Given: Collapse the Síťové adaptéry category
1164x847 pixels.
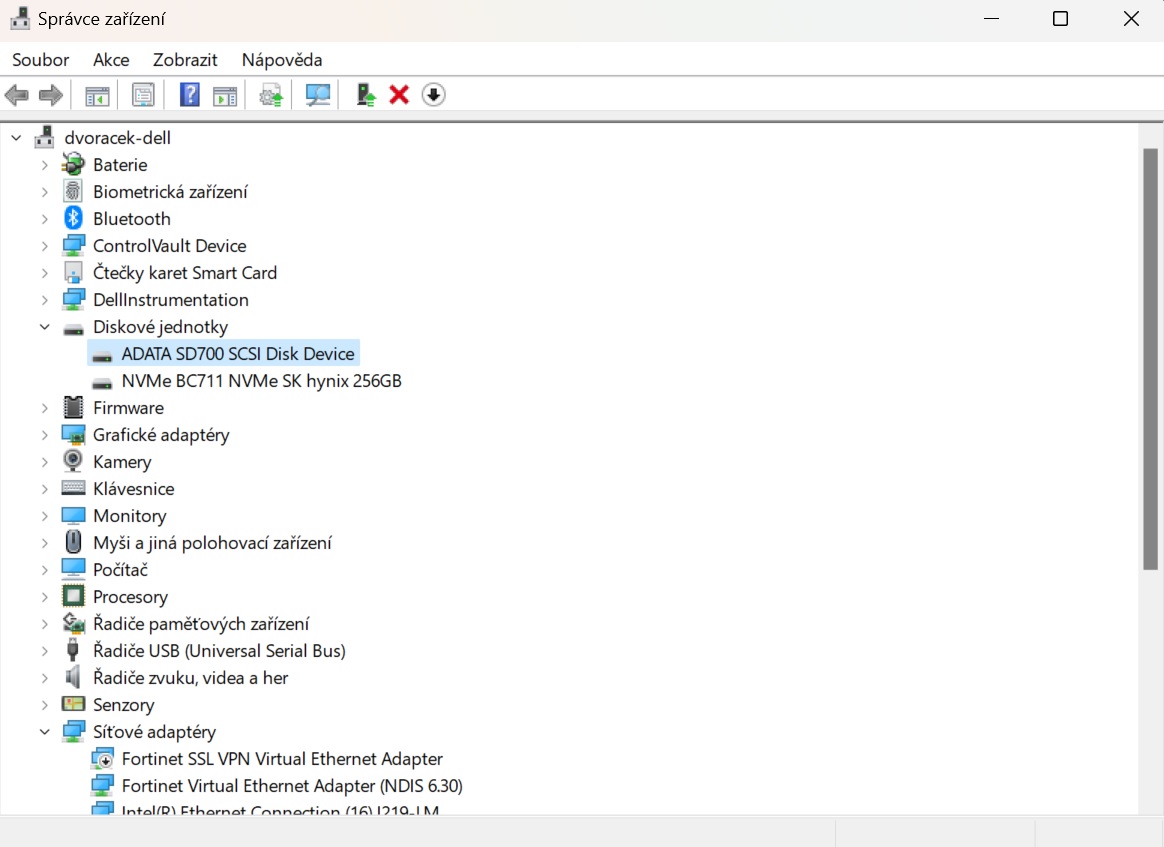Looking at the screenshot, I should tap(45, 732).
